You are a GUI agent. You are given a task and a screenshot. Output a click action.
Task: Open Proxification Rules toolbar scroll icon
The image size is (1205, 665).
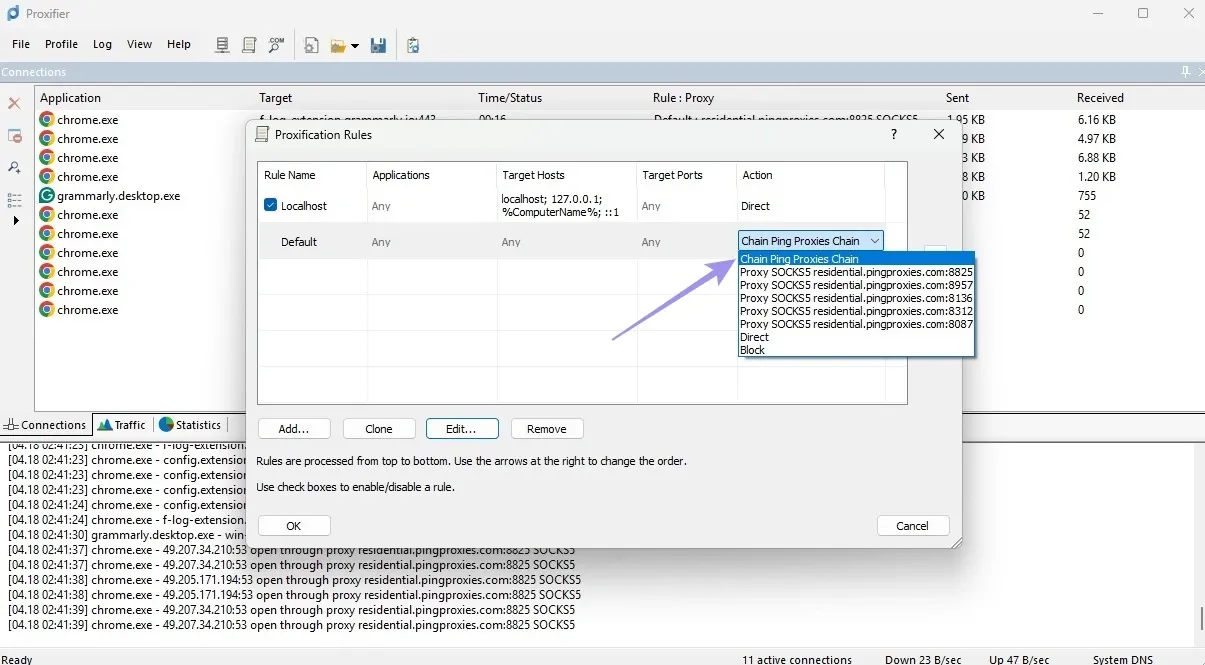click(x=249, y=45)
